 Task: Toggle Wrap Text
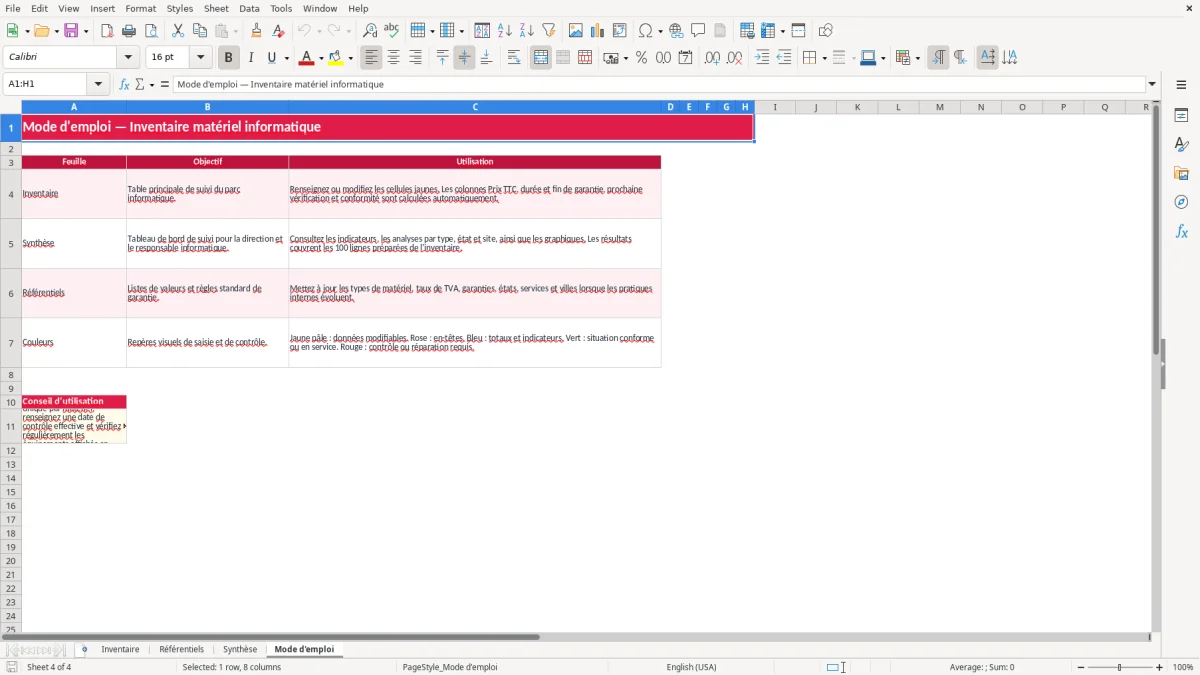514,58
